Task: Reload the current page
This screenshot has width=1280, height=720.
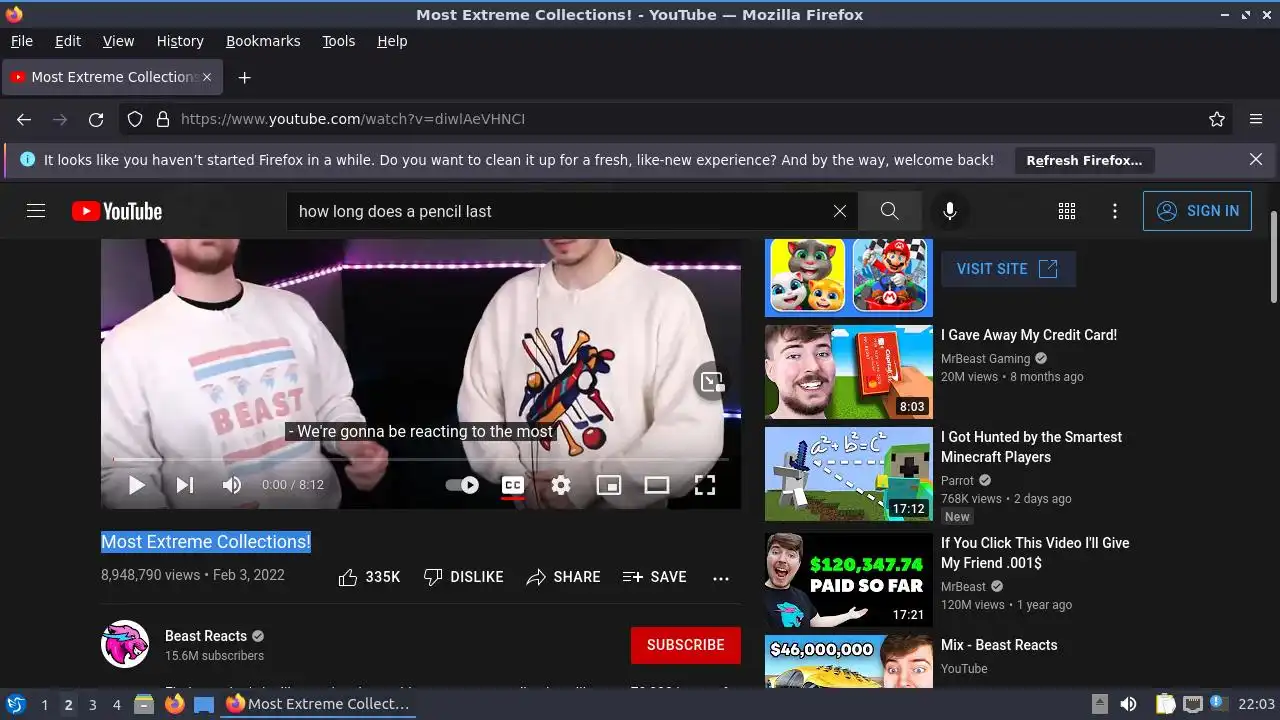Action: [x=96, y=119]
